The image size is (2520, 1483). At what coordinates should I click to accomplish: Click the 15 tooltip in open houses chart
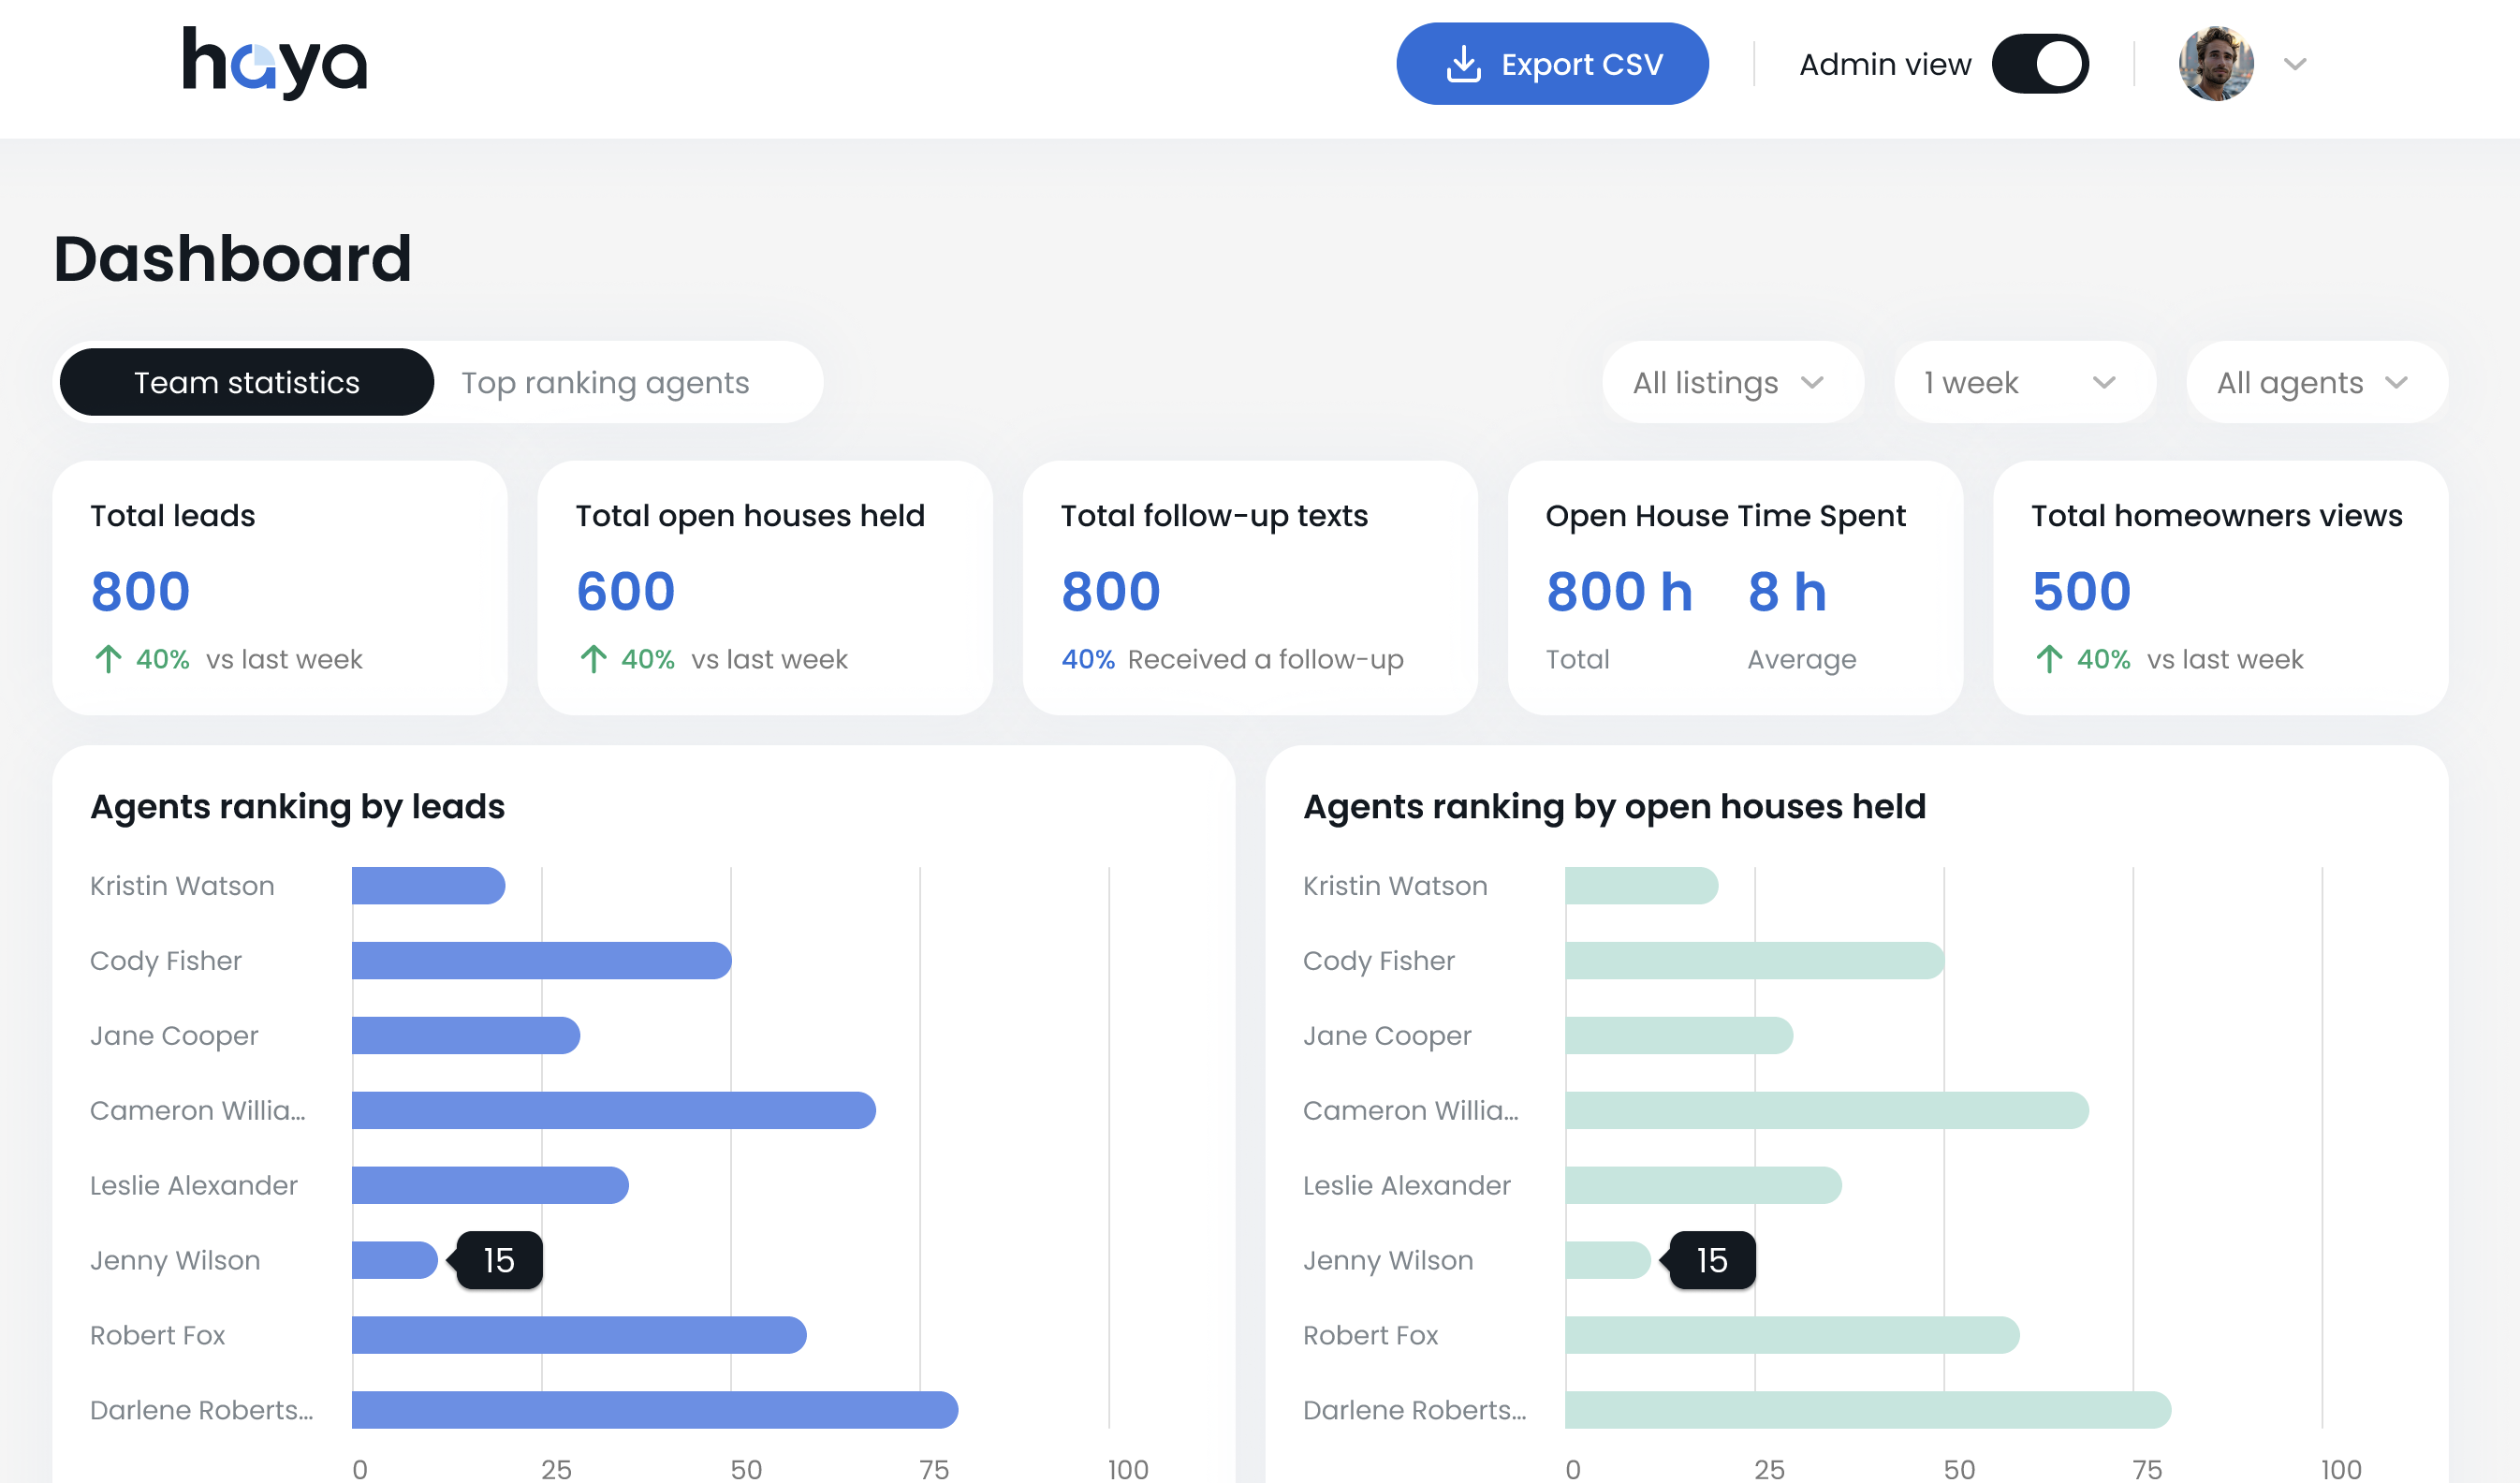click(1712, 1260)
